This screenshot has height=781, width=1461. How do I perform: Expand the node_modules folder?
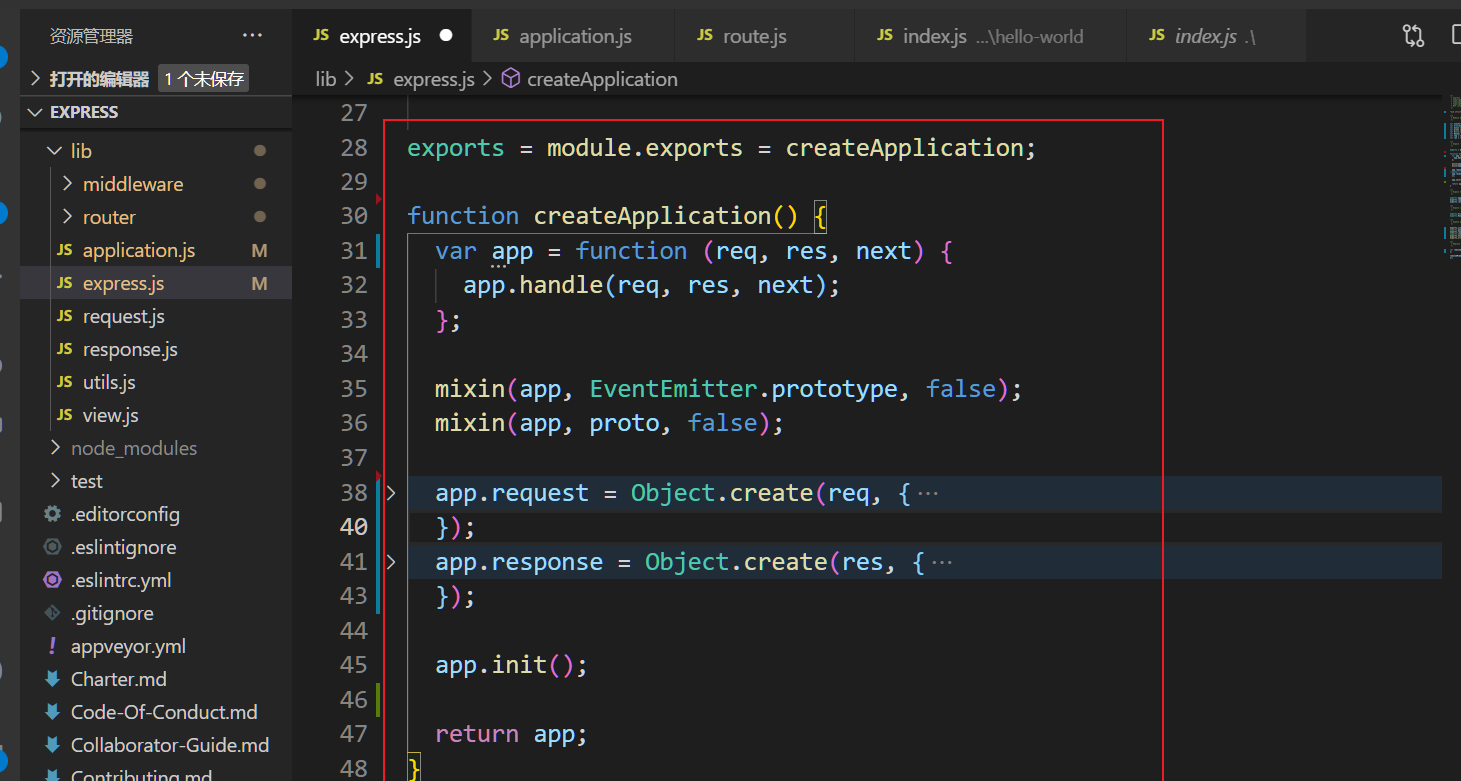pyautogui.click(x=133, y=448)
